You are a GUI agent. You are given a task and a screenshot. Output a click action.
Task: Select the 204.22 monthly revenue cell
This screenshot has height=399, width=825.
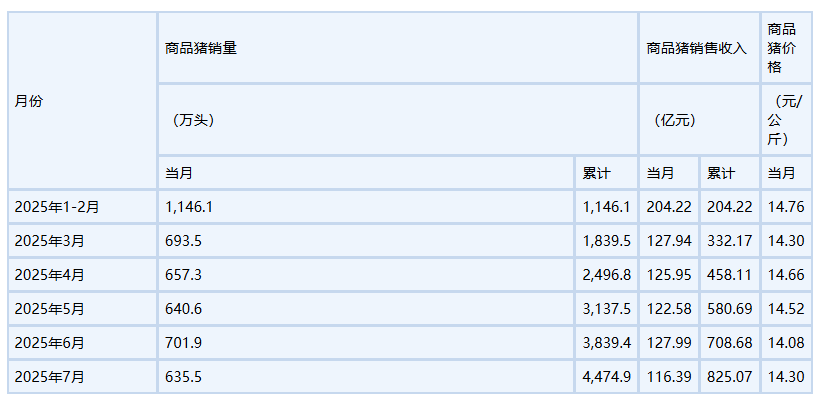click(x=669, y=207)
